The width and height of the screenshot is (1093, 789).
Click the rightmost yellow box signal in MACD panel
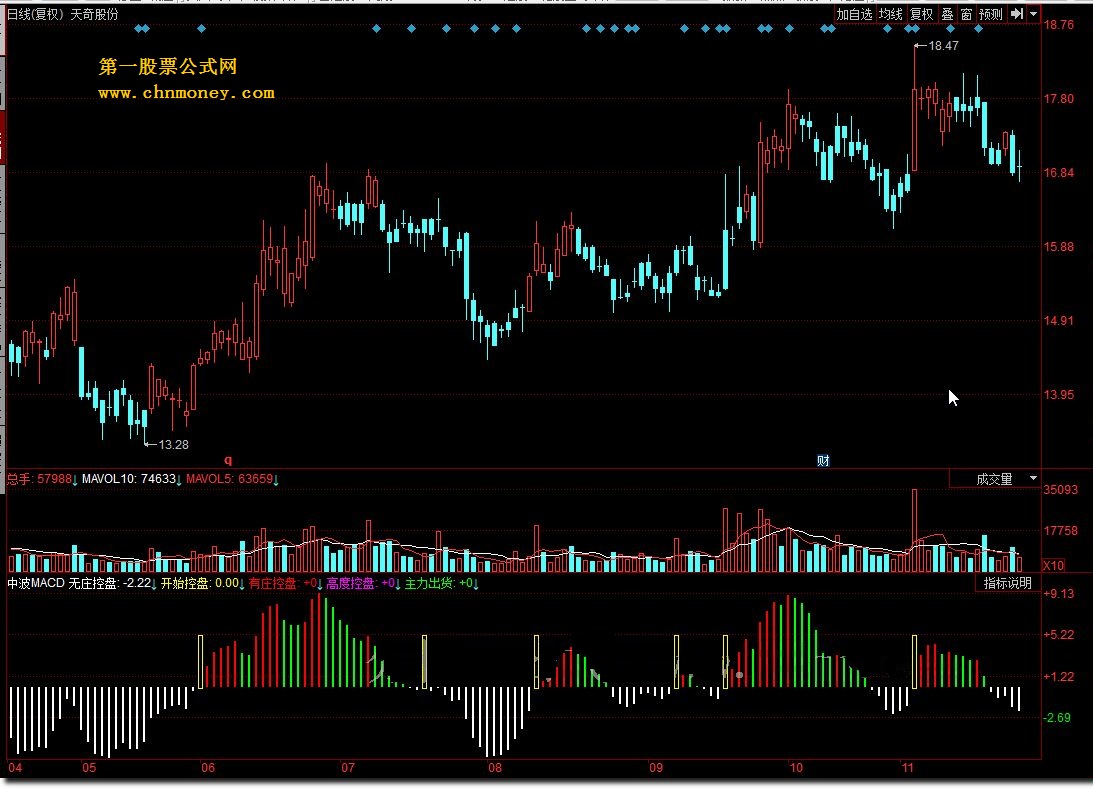point(915,661)
